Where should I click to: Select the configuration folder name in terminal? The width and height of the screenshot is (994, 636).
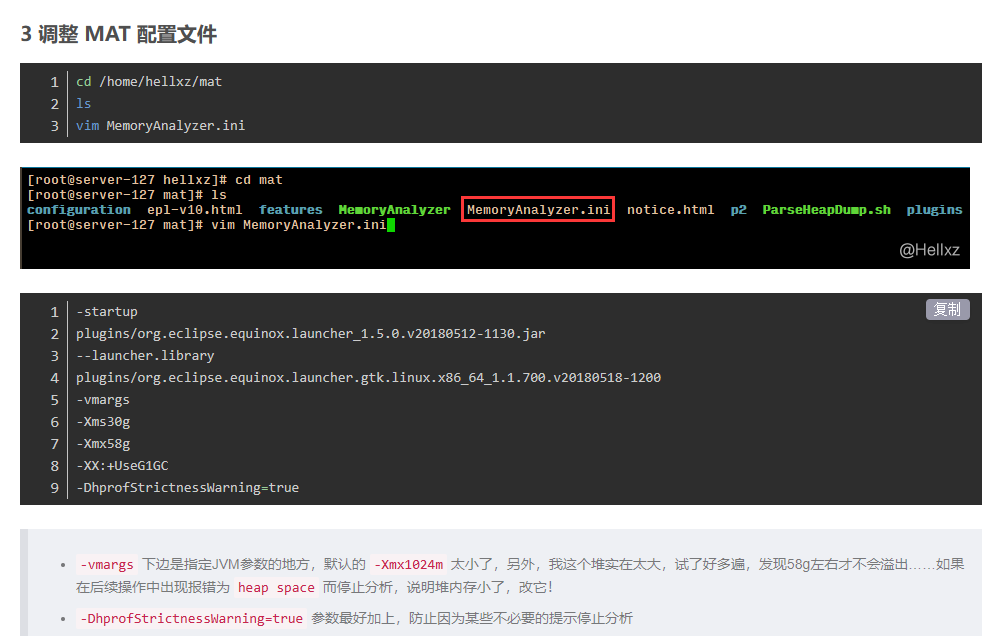[x=78, y=209]
